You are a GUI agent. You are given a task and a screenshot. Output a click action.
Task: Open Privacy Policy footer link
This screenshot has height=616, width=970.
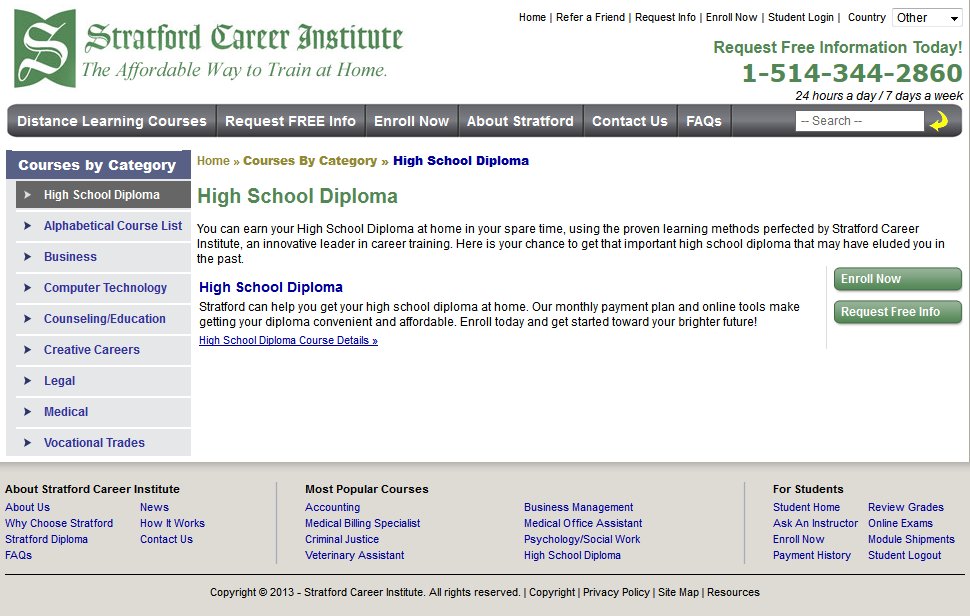(616, 592)
